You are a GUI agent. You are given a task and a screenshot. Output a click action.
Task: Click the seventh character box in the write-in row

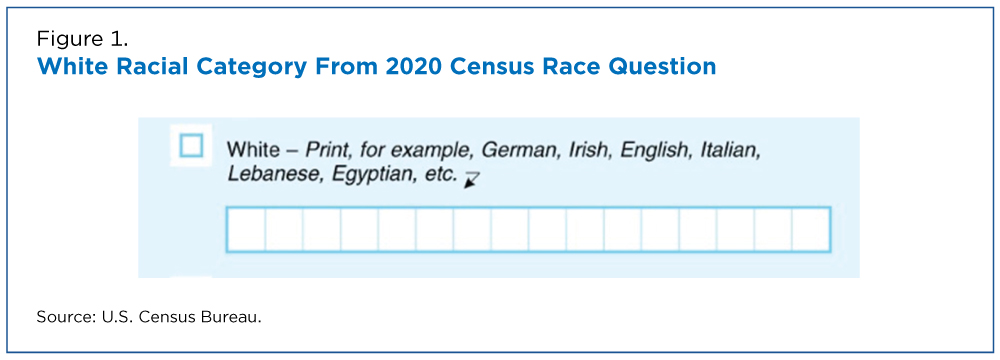(472, 229)
